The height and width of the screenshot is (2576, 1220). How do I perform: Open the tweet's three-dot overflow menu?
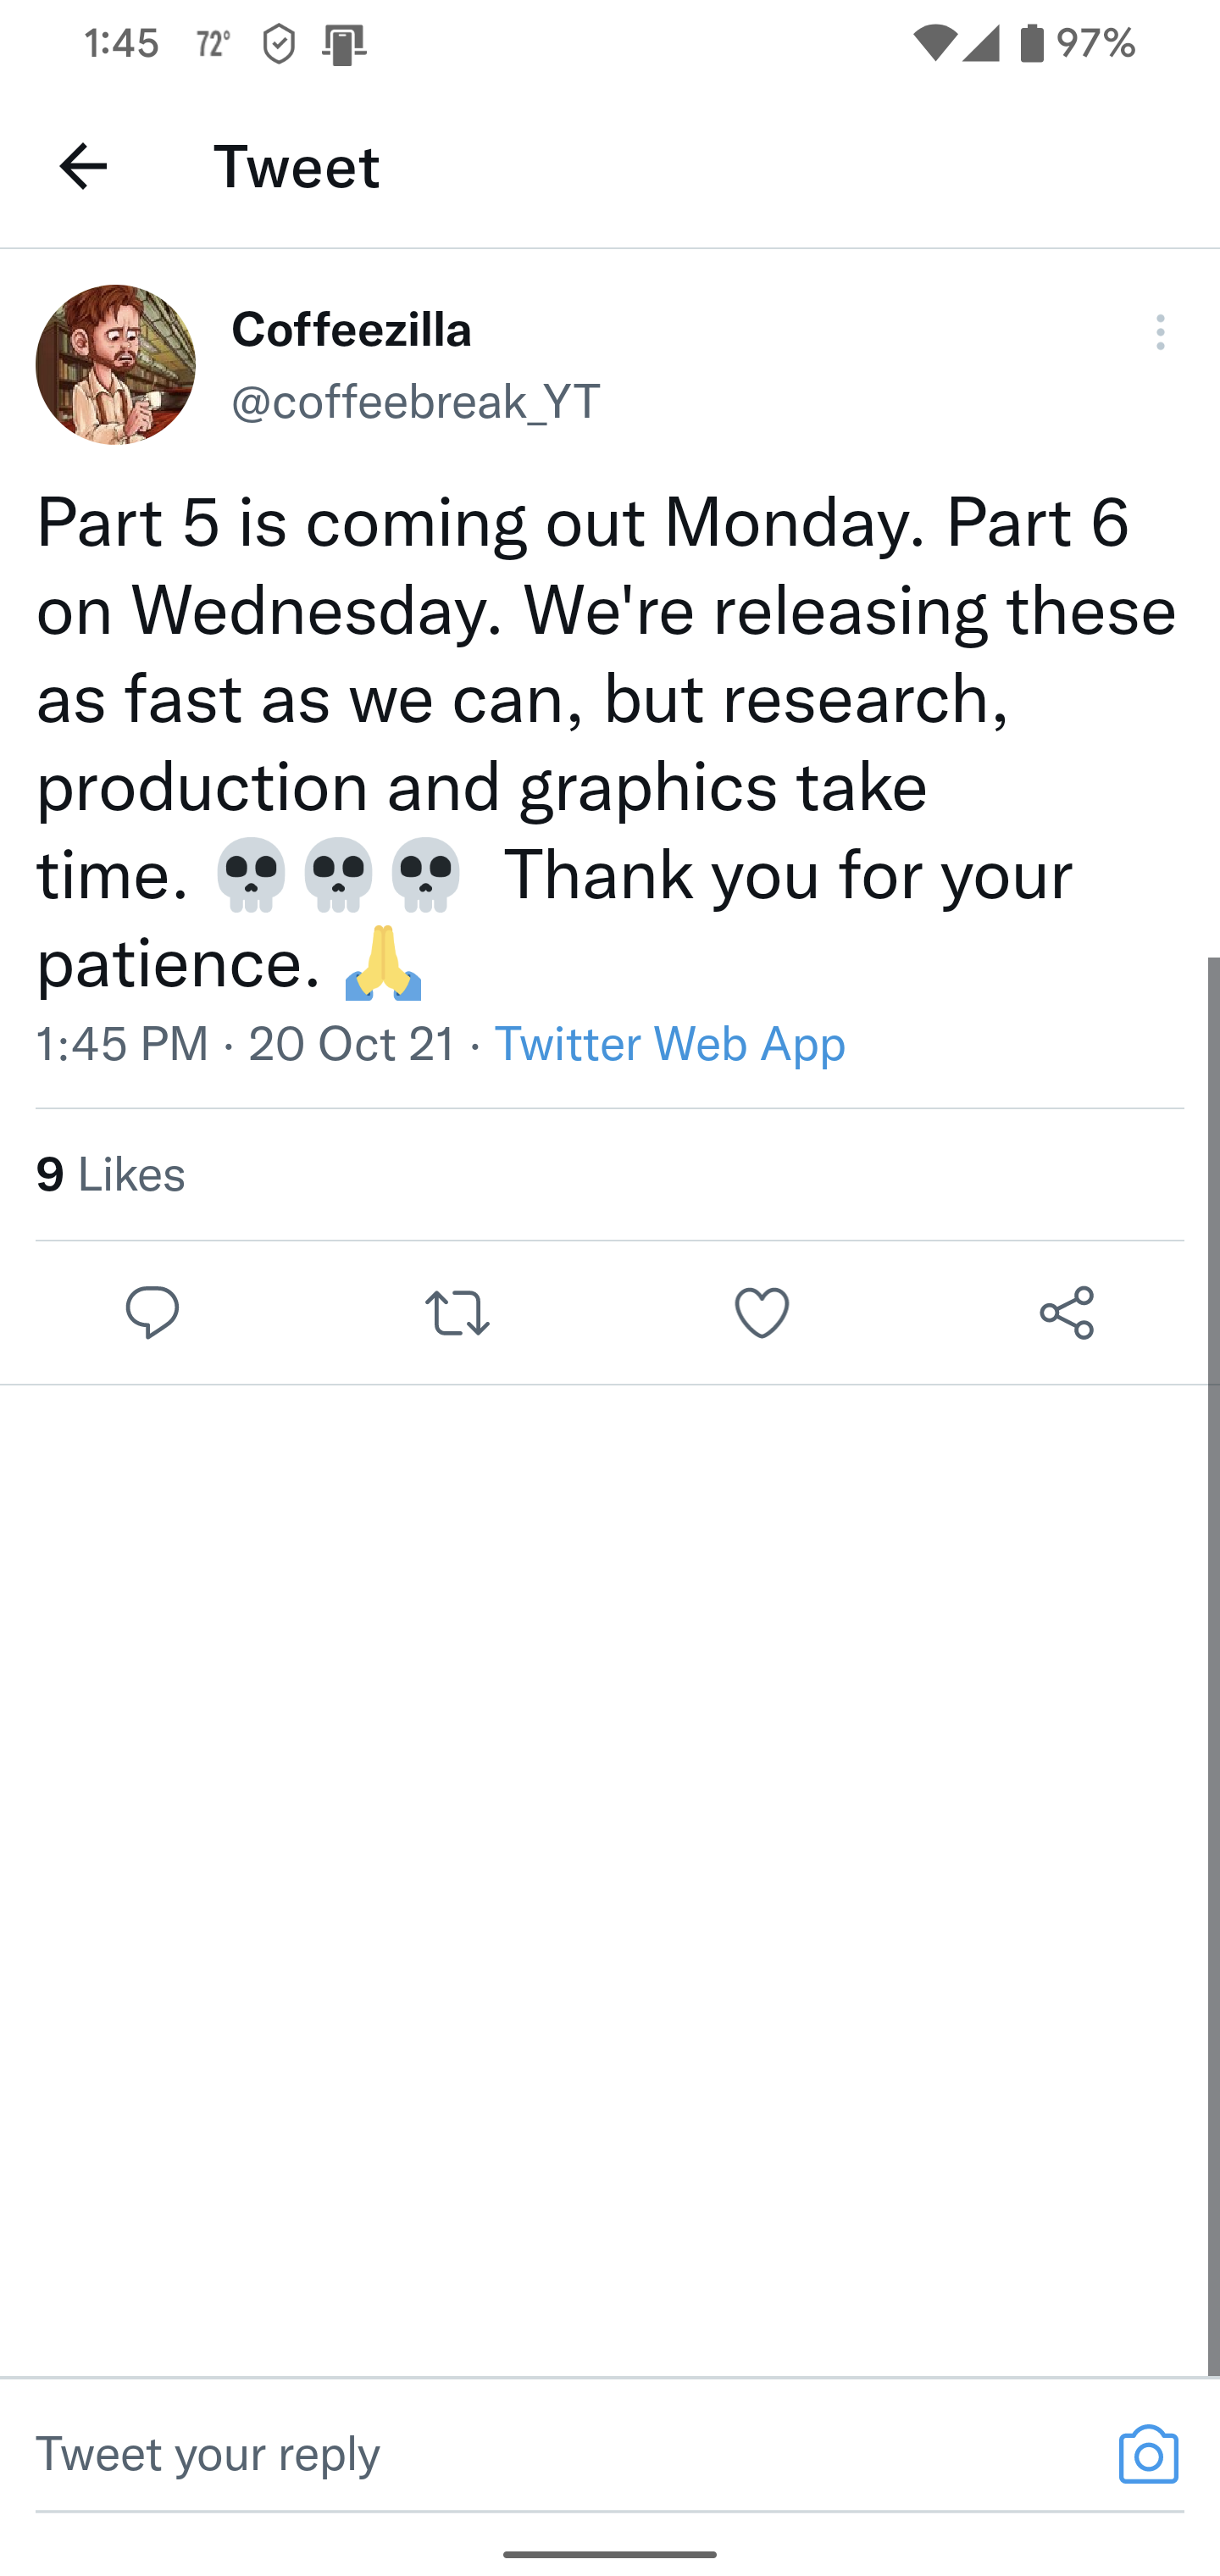coord(1160,332)
